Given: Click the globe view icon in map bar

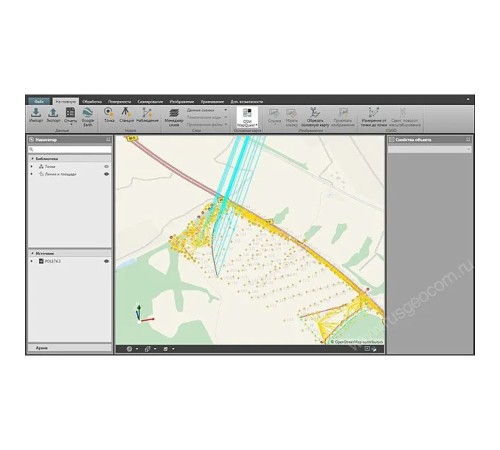Looking at the screenshot, I should [x=129, y=349].
